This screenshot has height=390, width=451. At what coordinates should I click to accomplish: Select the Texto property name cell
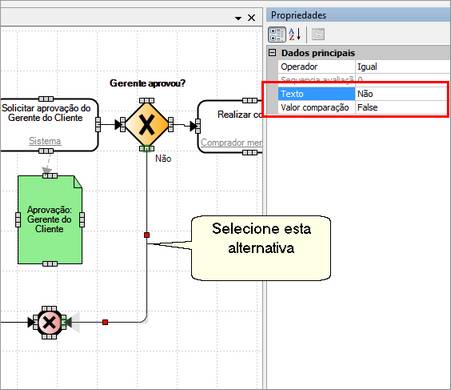(x=316, y=94)
